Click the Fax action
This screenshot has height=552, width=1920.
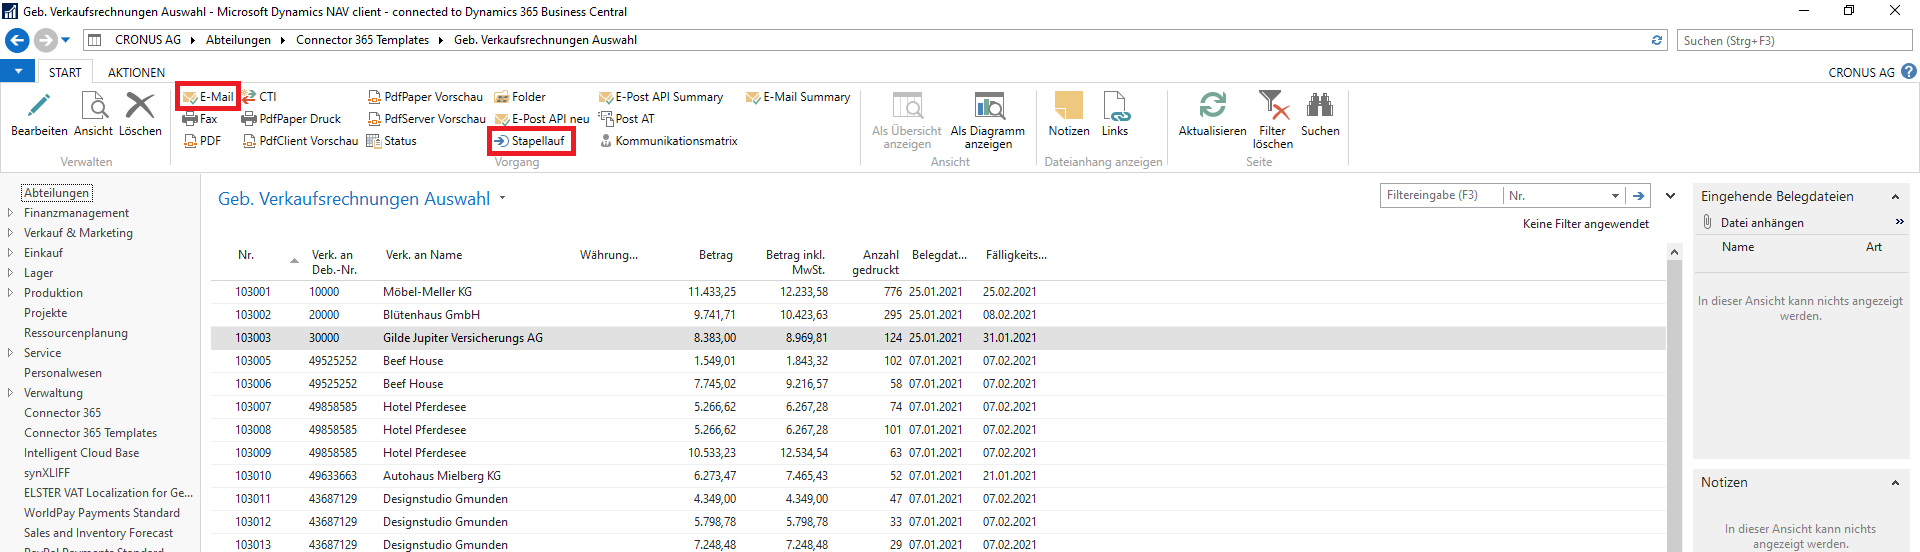point(200,119)
